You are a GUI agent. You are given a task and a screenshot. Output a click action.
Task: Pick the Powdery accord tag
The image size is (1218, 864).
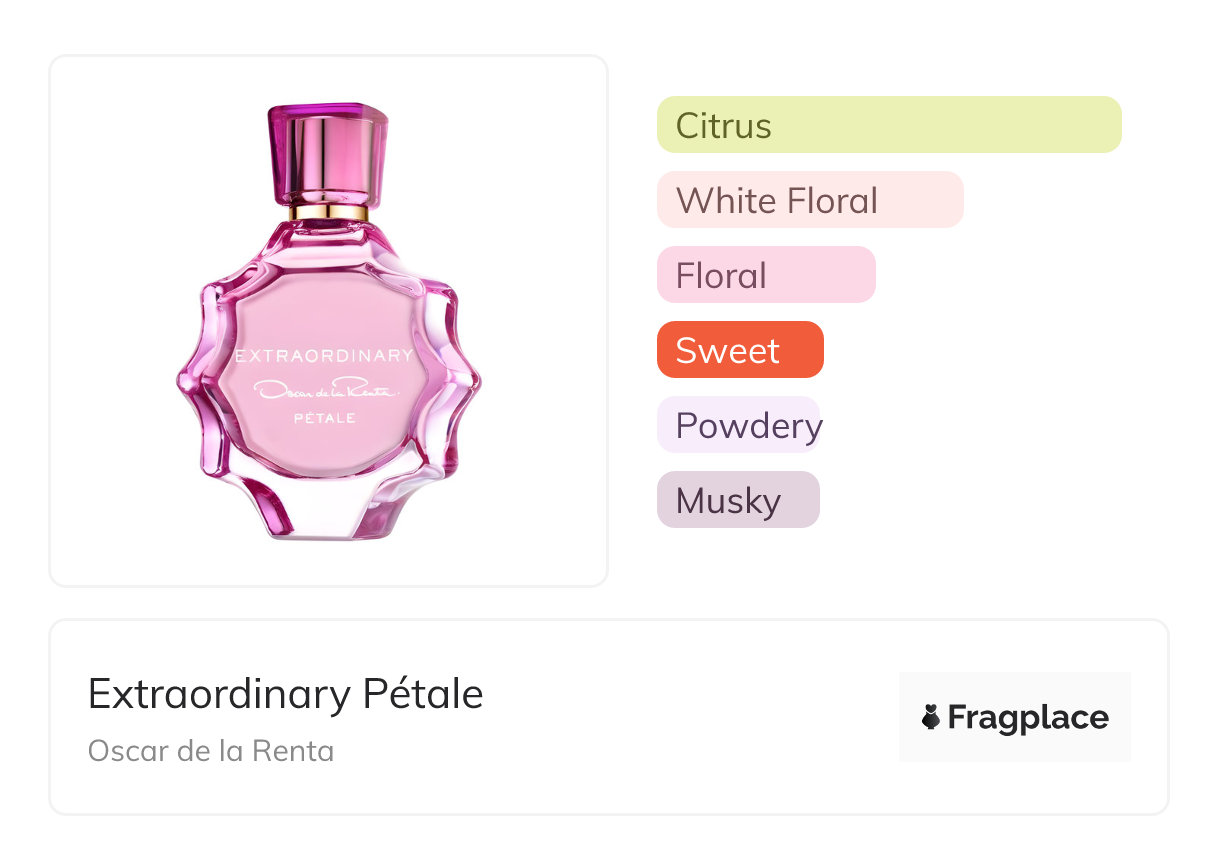[739, 425]
